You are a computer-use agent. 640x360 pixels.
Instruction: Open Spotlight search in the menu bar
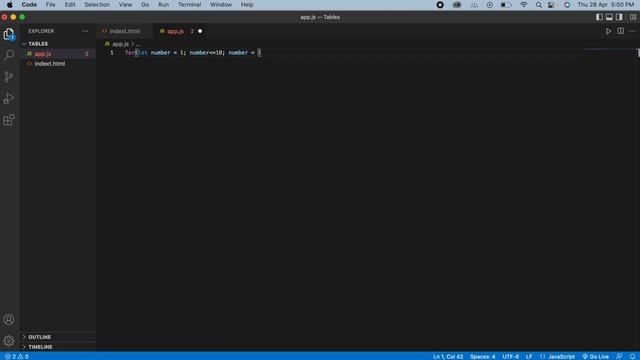pyautogui.click(x=539, y=5)
